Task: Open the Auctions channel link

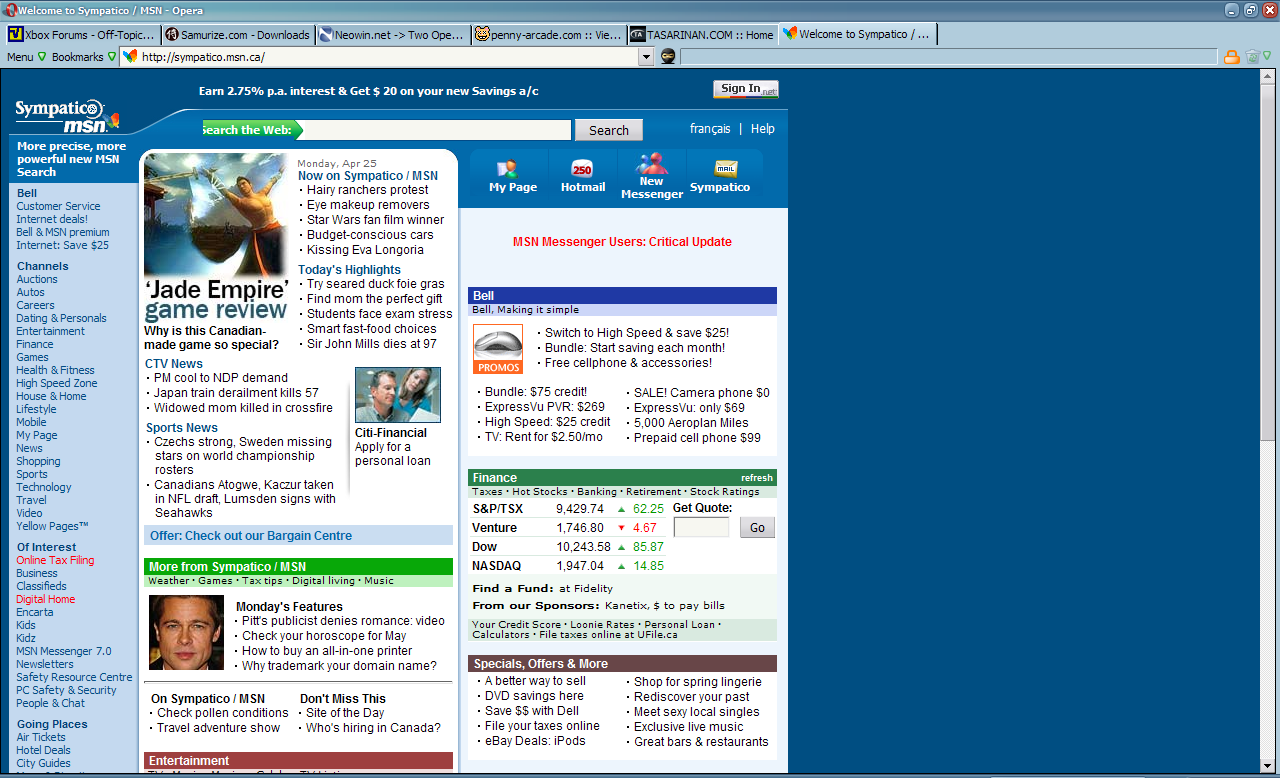Action: [37, 279]
